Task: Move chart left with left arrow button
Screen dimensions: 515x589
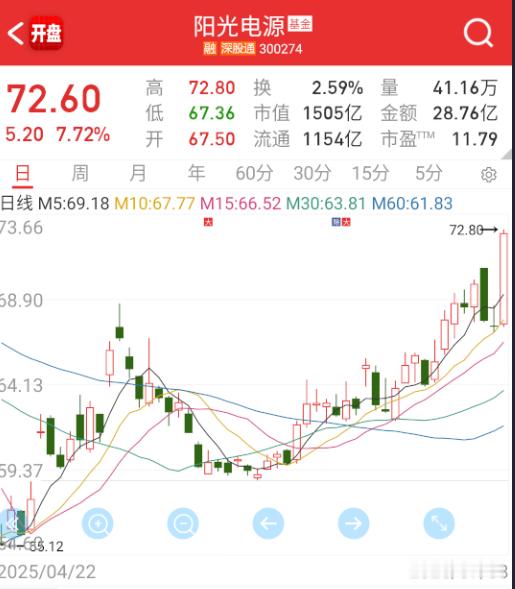Action: click(268, 523)
